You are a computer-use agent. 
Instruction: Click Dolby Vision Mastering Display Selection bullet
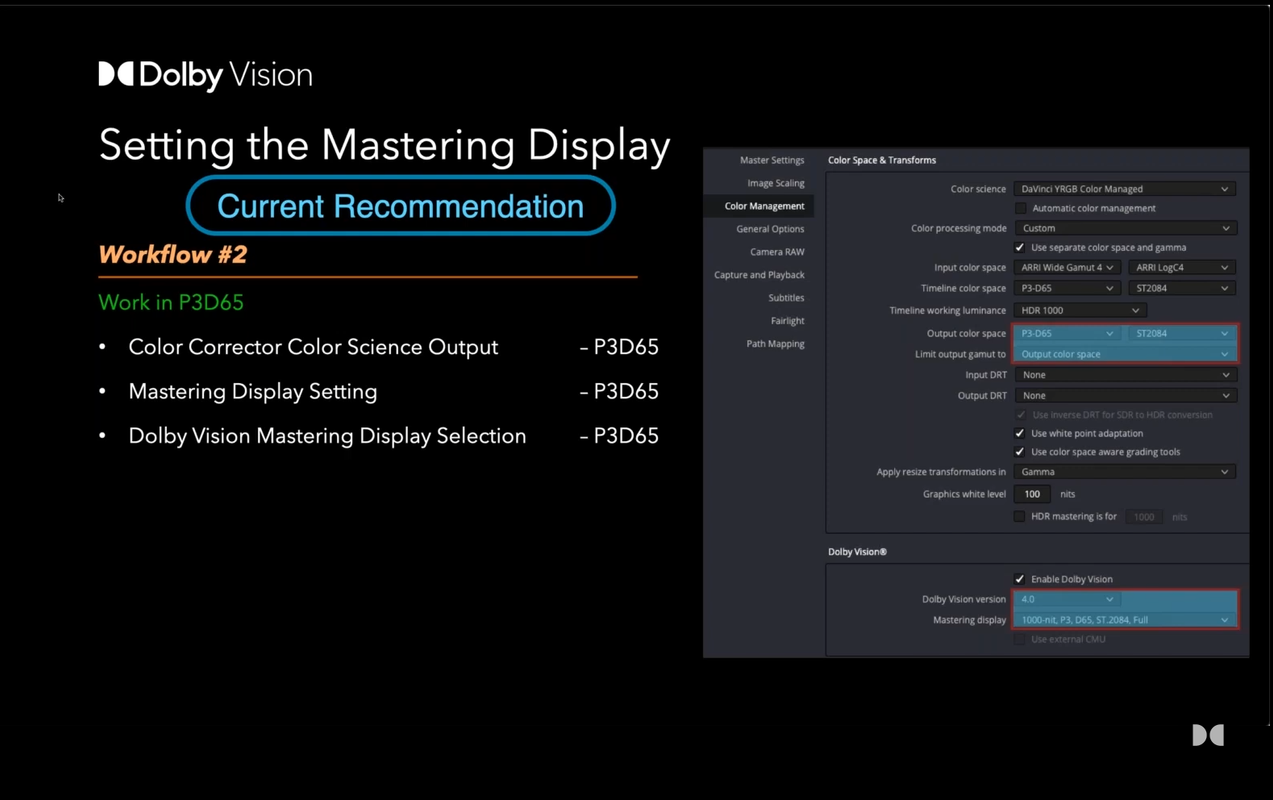point(327,436)
